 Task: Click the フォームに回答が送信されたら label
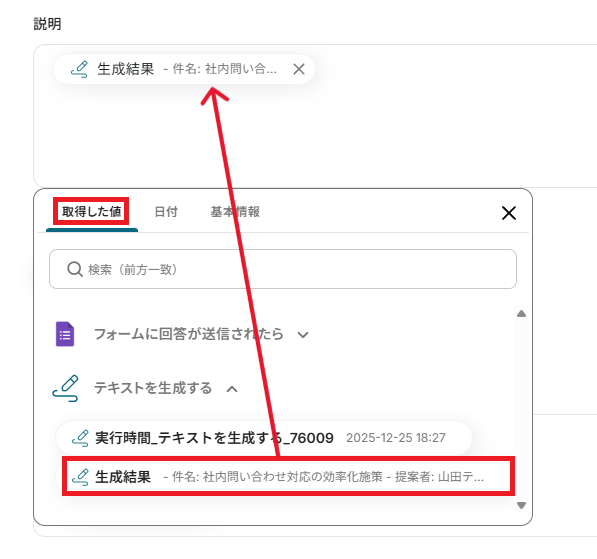189,334
